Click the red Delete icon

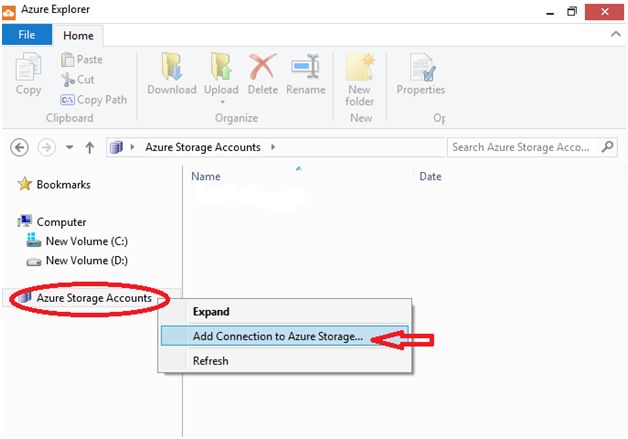click(x=262, y=66)
